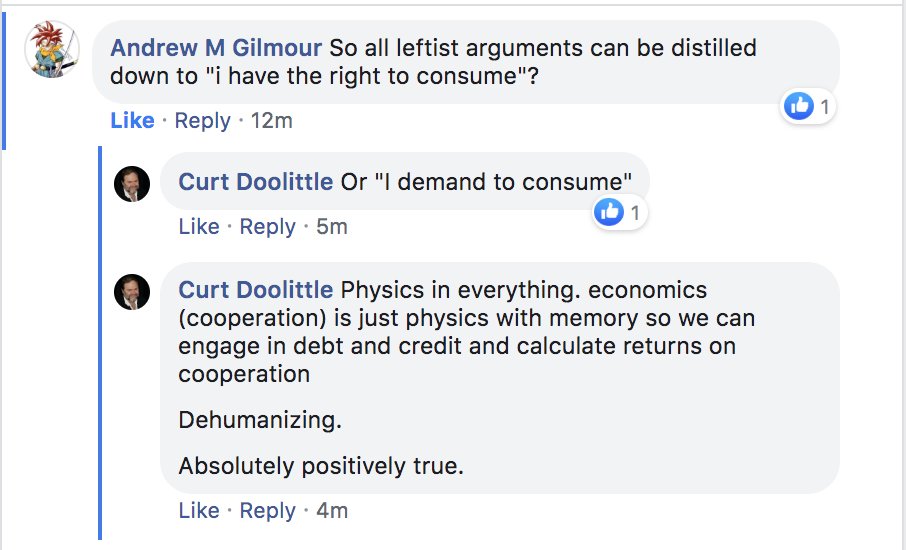Image resolution: width=906 pixels, height=550 pixels.
Task: Click Curt's avatar beside "I demand to consume"
Action: tap(132, 184)
